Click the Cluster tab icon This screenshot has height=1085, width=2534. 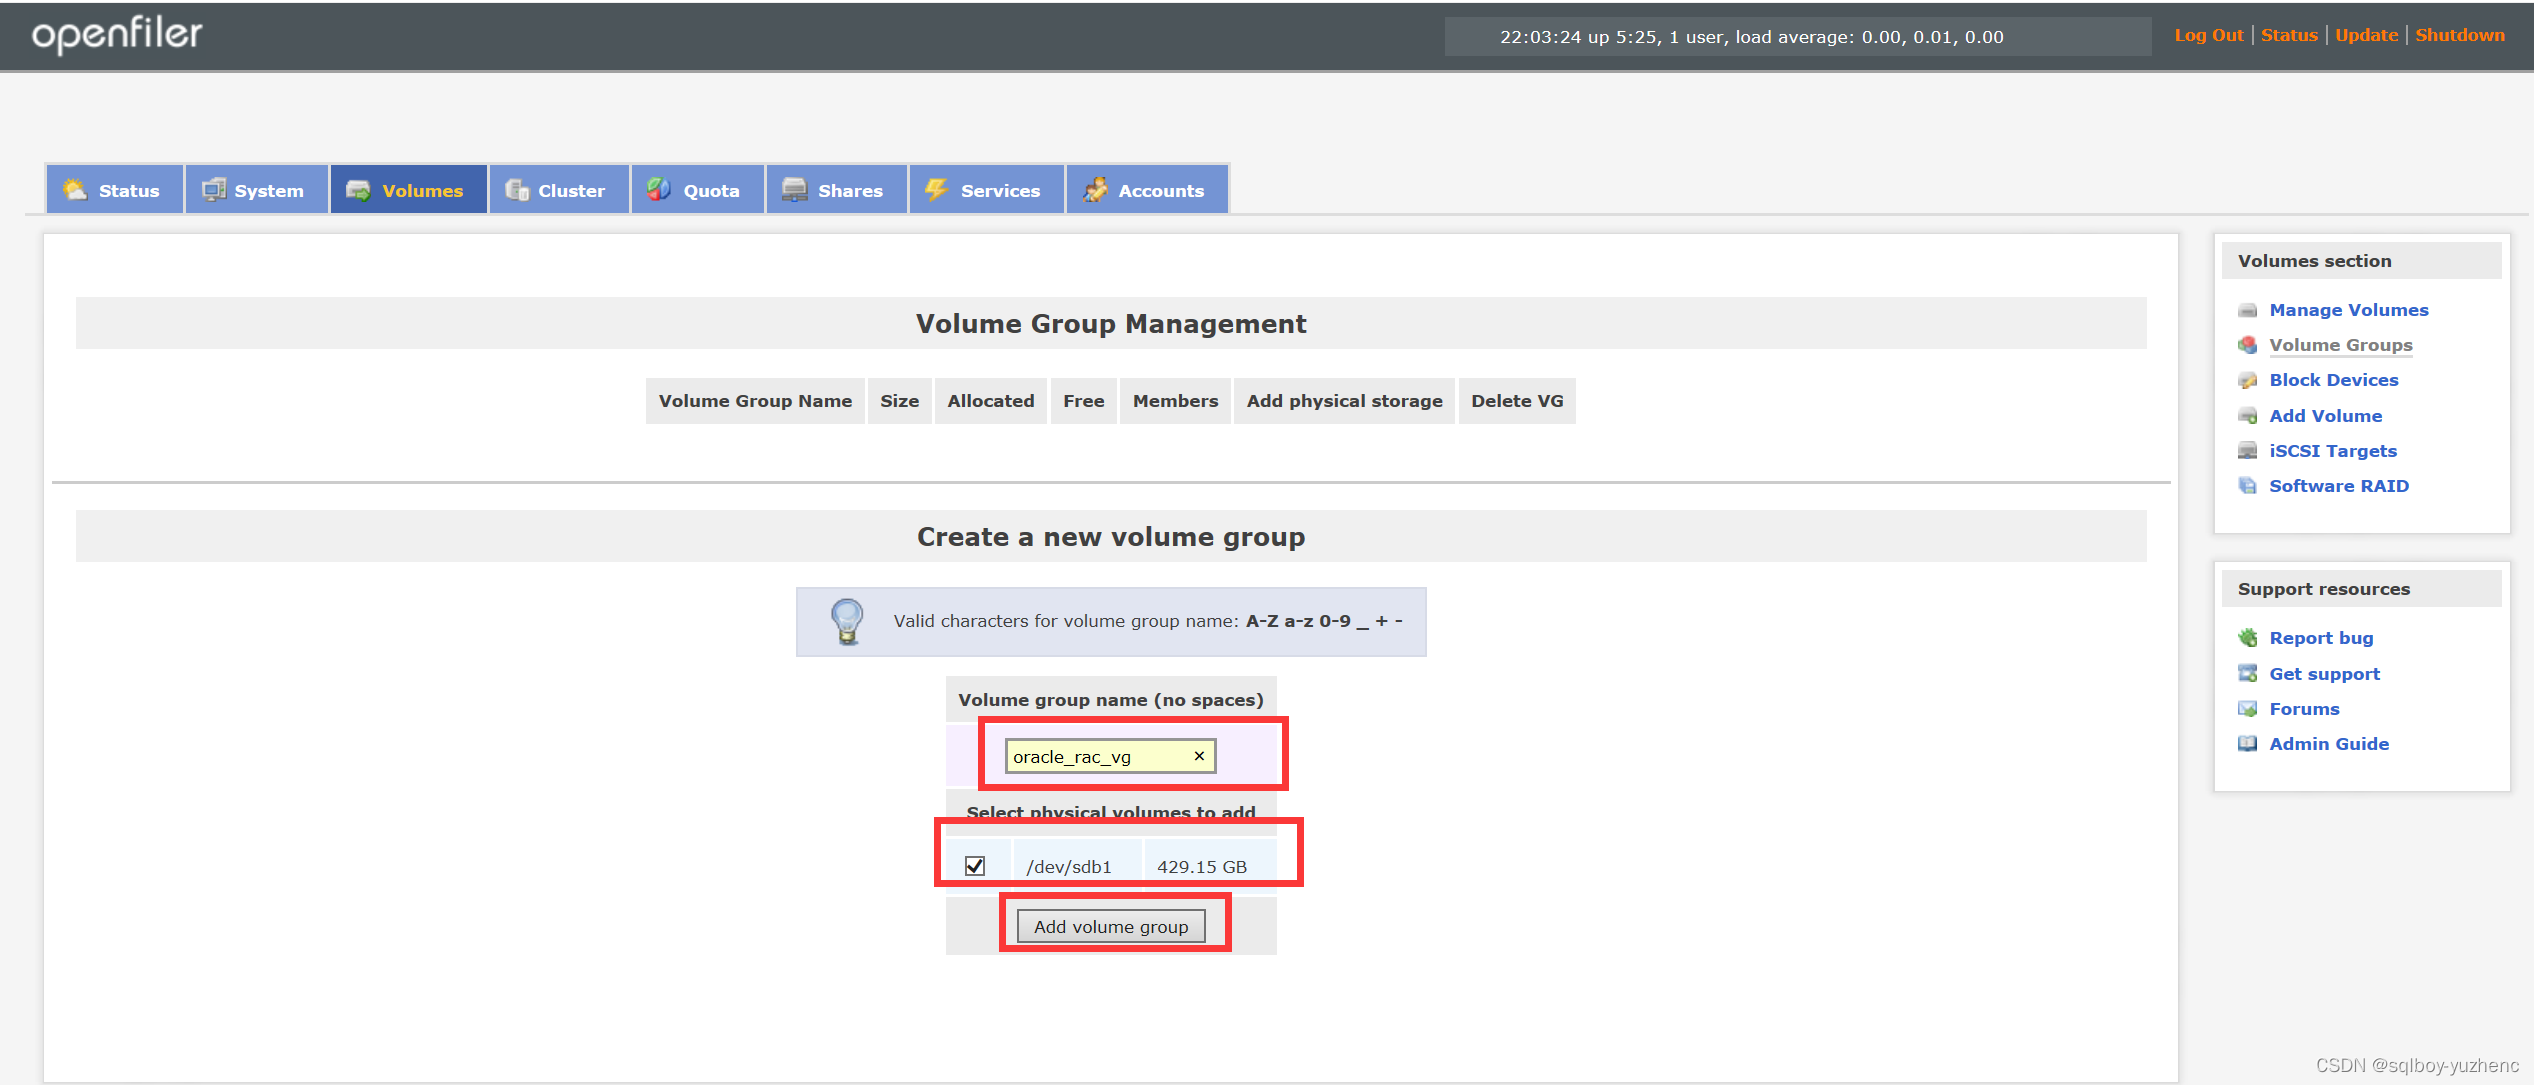(x=517, y=190)
